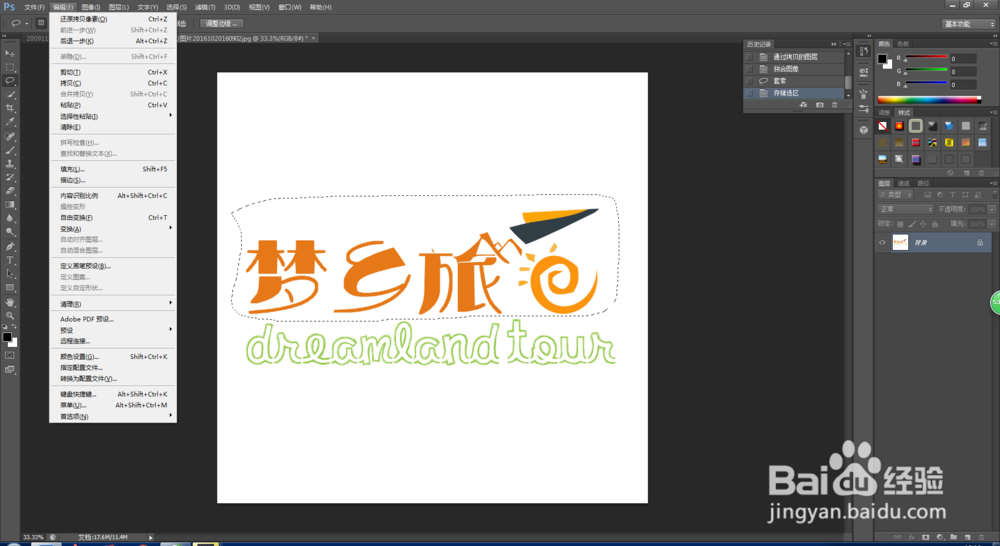Set history brush source for 通过拷贝的图层

click(749, 57)
